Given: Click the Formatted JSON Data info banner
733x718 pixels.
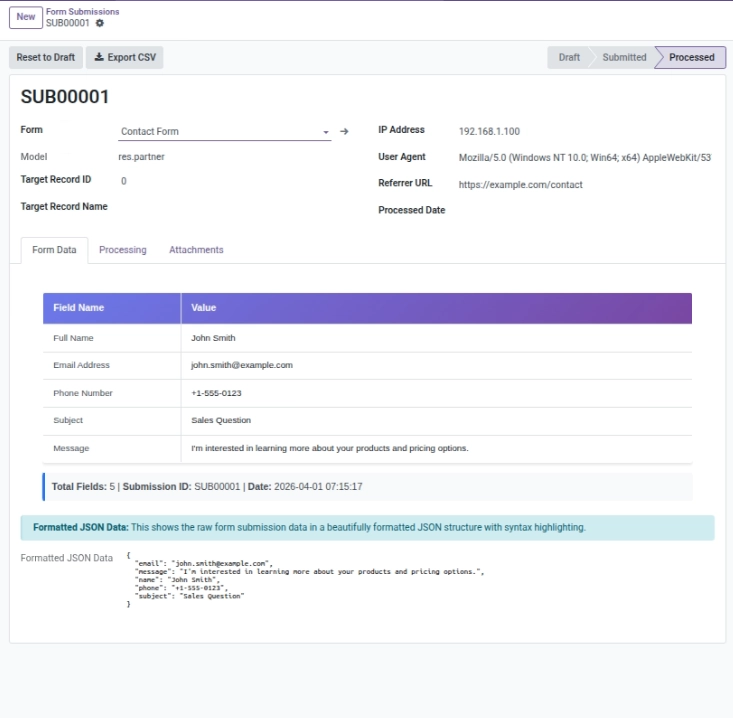Looking at the screenshot, I should (367, 528).
